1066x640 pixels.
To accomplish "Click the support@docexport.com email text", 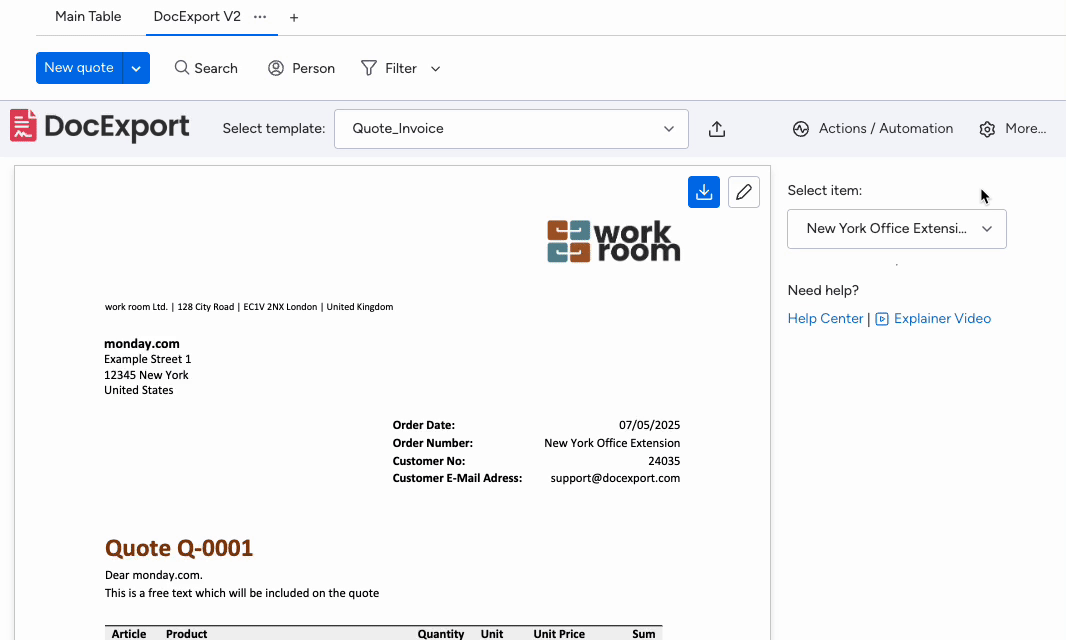I will pos(615,478).
